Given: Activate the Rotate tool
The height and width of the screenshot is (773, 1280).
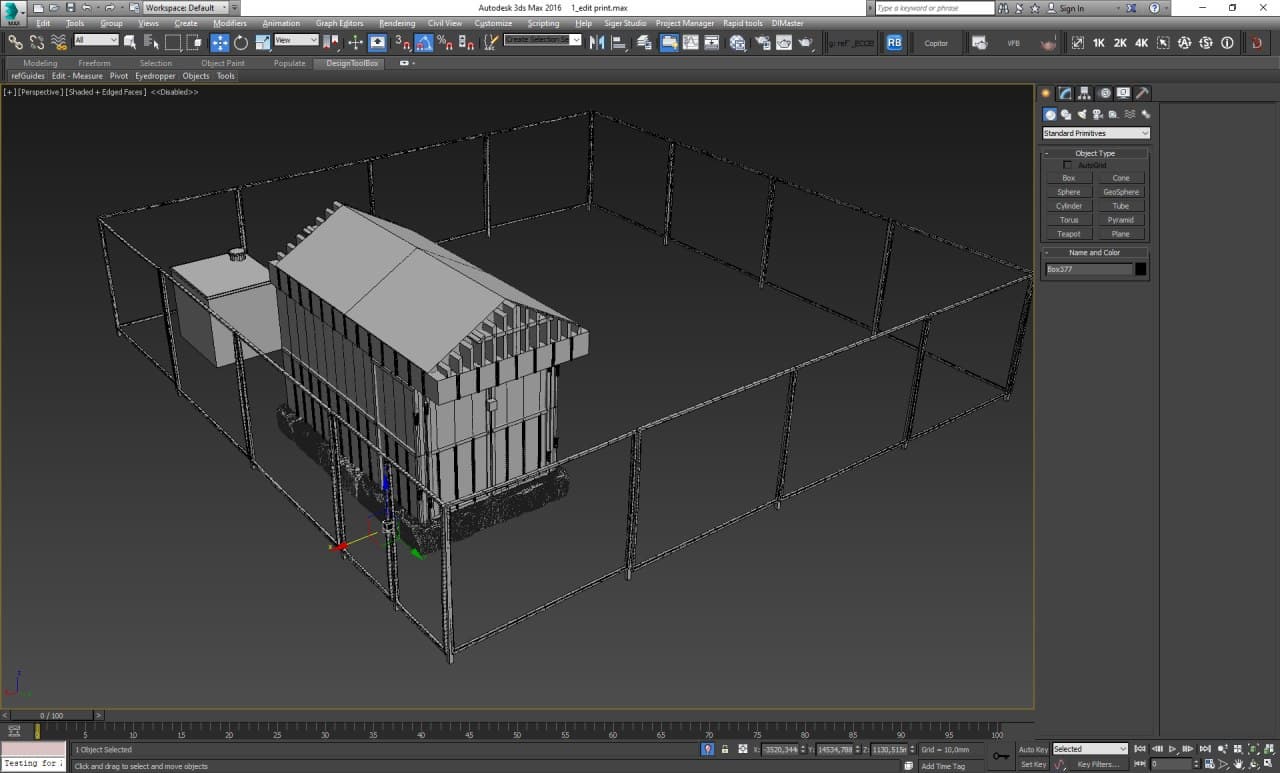Looking at the screenshot, I should click(x=241, y=42).
